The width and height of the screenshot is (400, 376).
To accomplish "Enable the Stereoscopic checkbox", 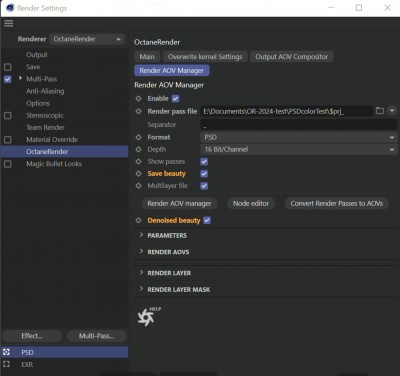I will 8,116.
